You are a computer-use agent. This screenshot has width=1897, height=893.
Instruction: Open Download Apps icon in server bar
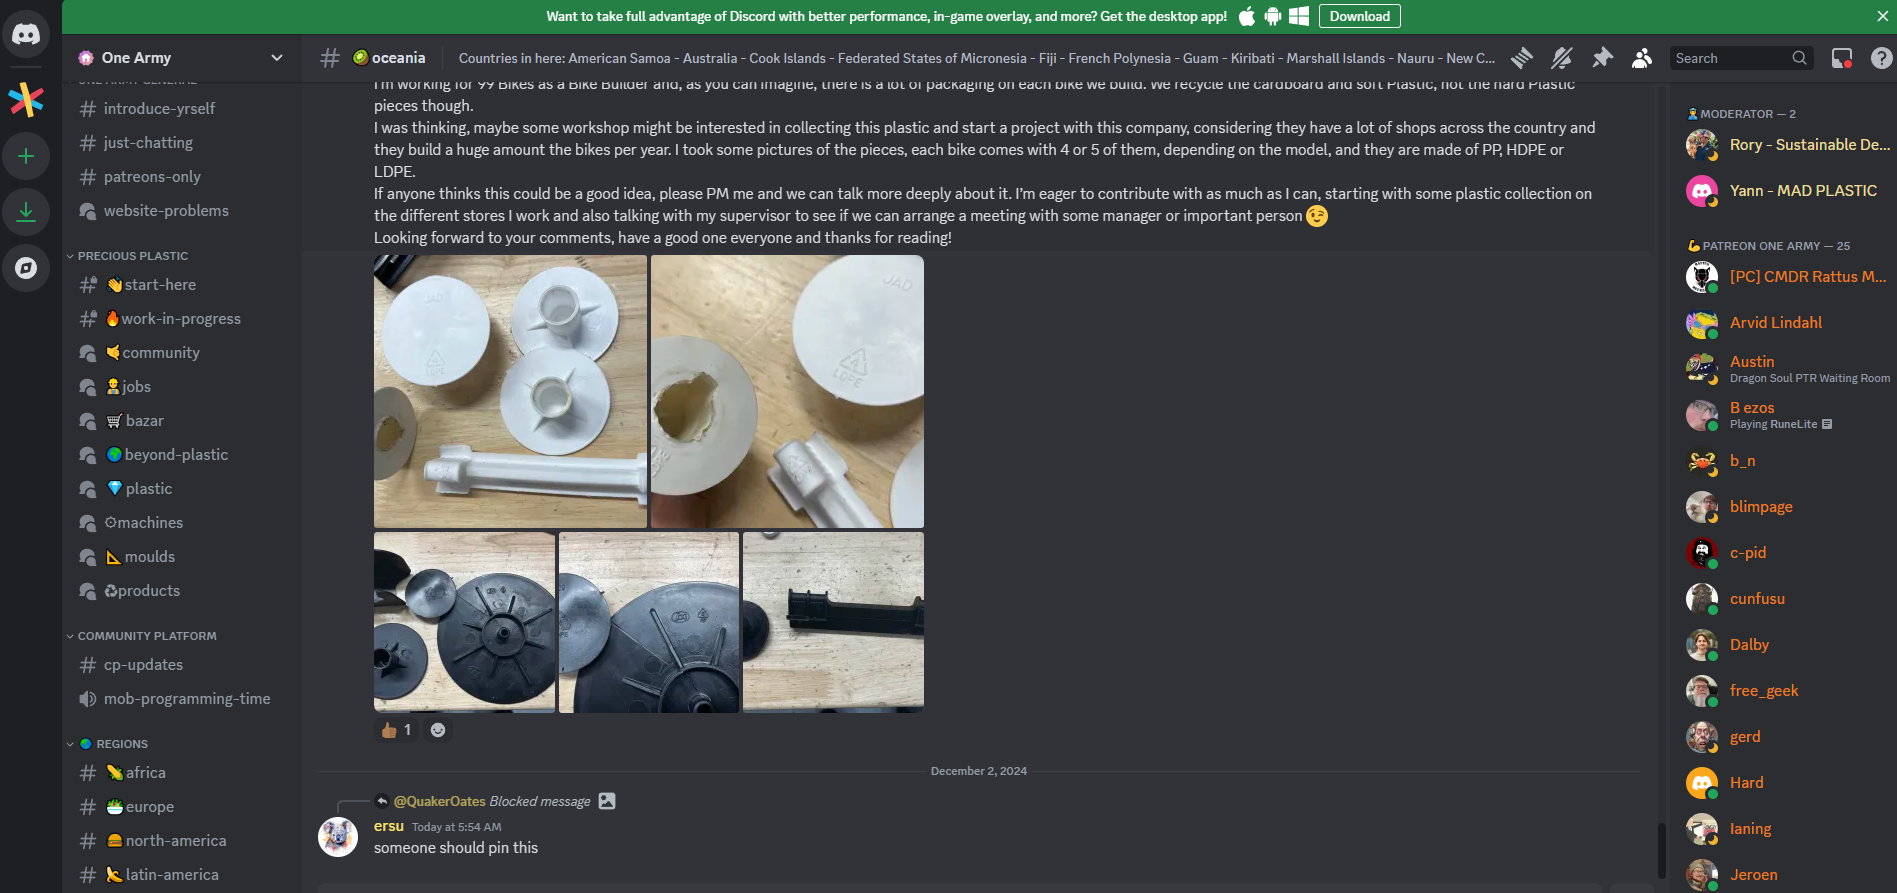pyautogui.click(x=26, y=212)
